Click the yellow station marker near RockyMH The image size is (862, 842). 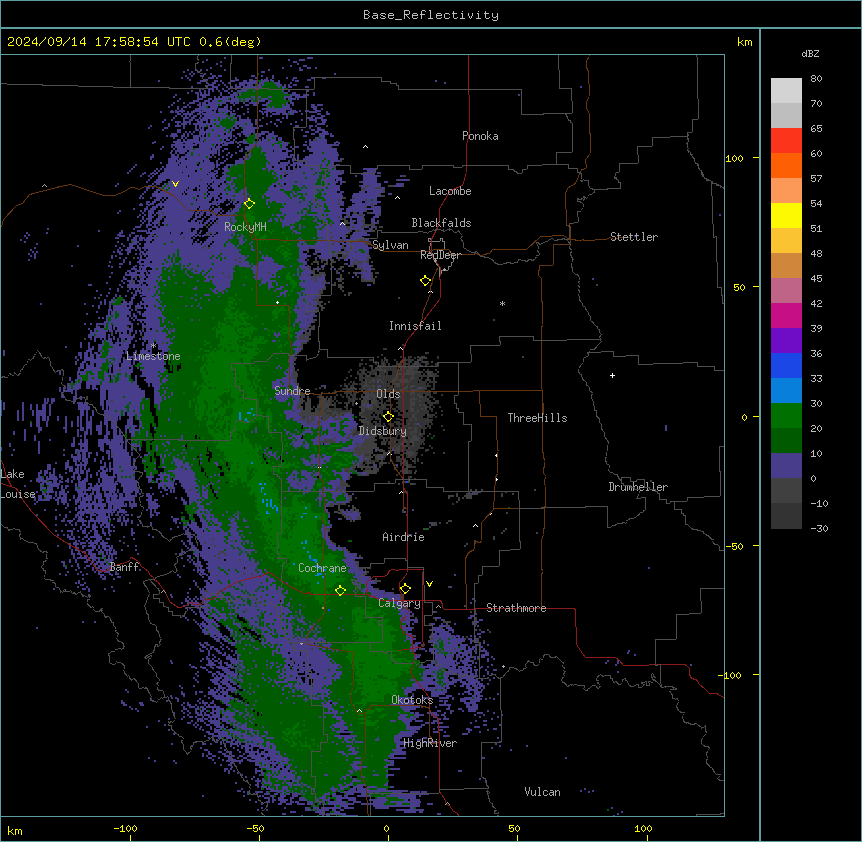tap(249, 204)
